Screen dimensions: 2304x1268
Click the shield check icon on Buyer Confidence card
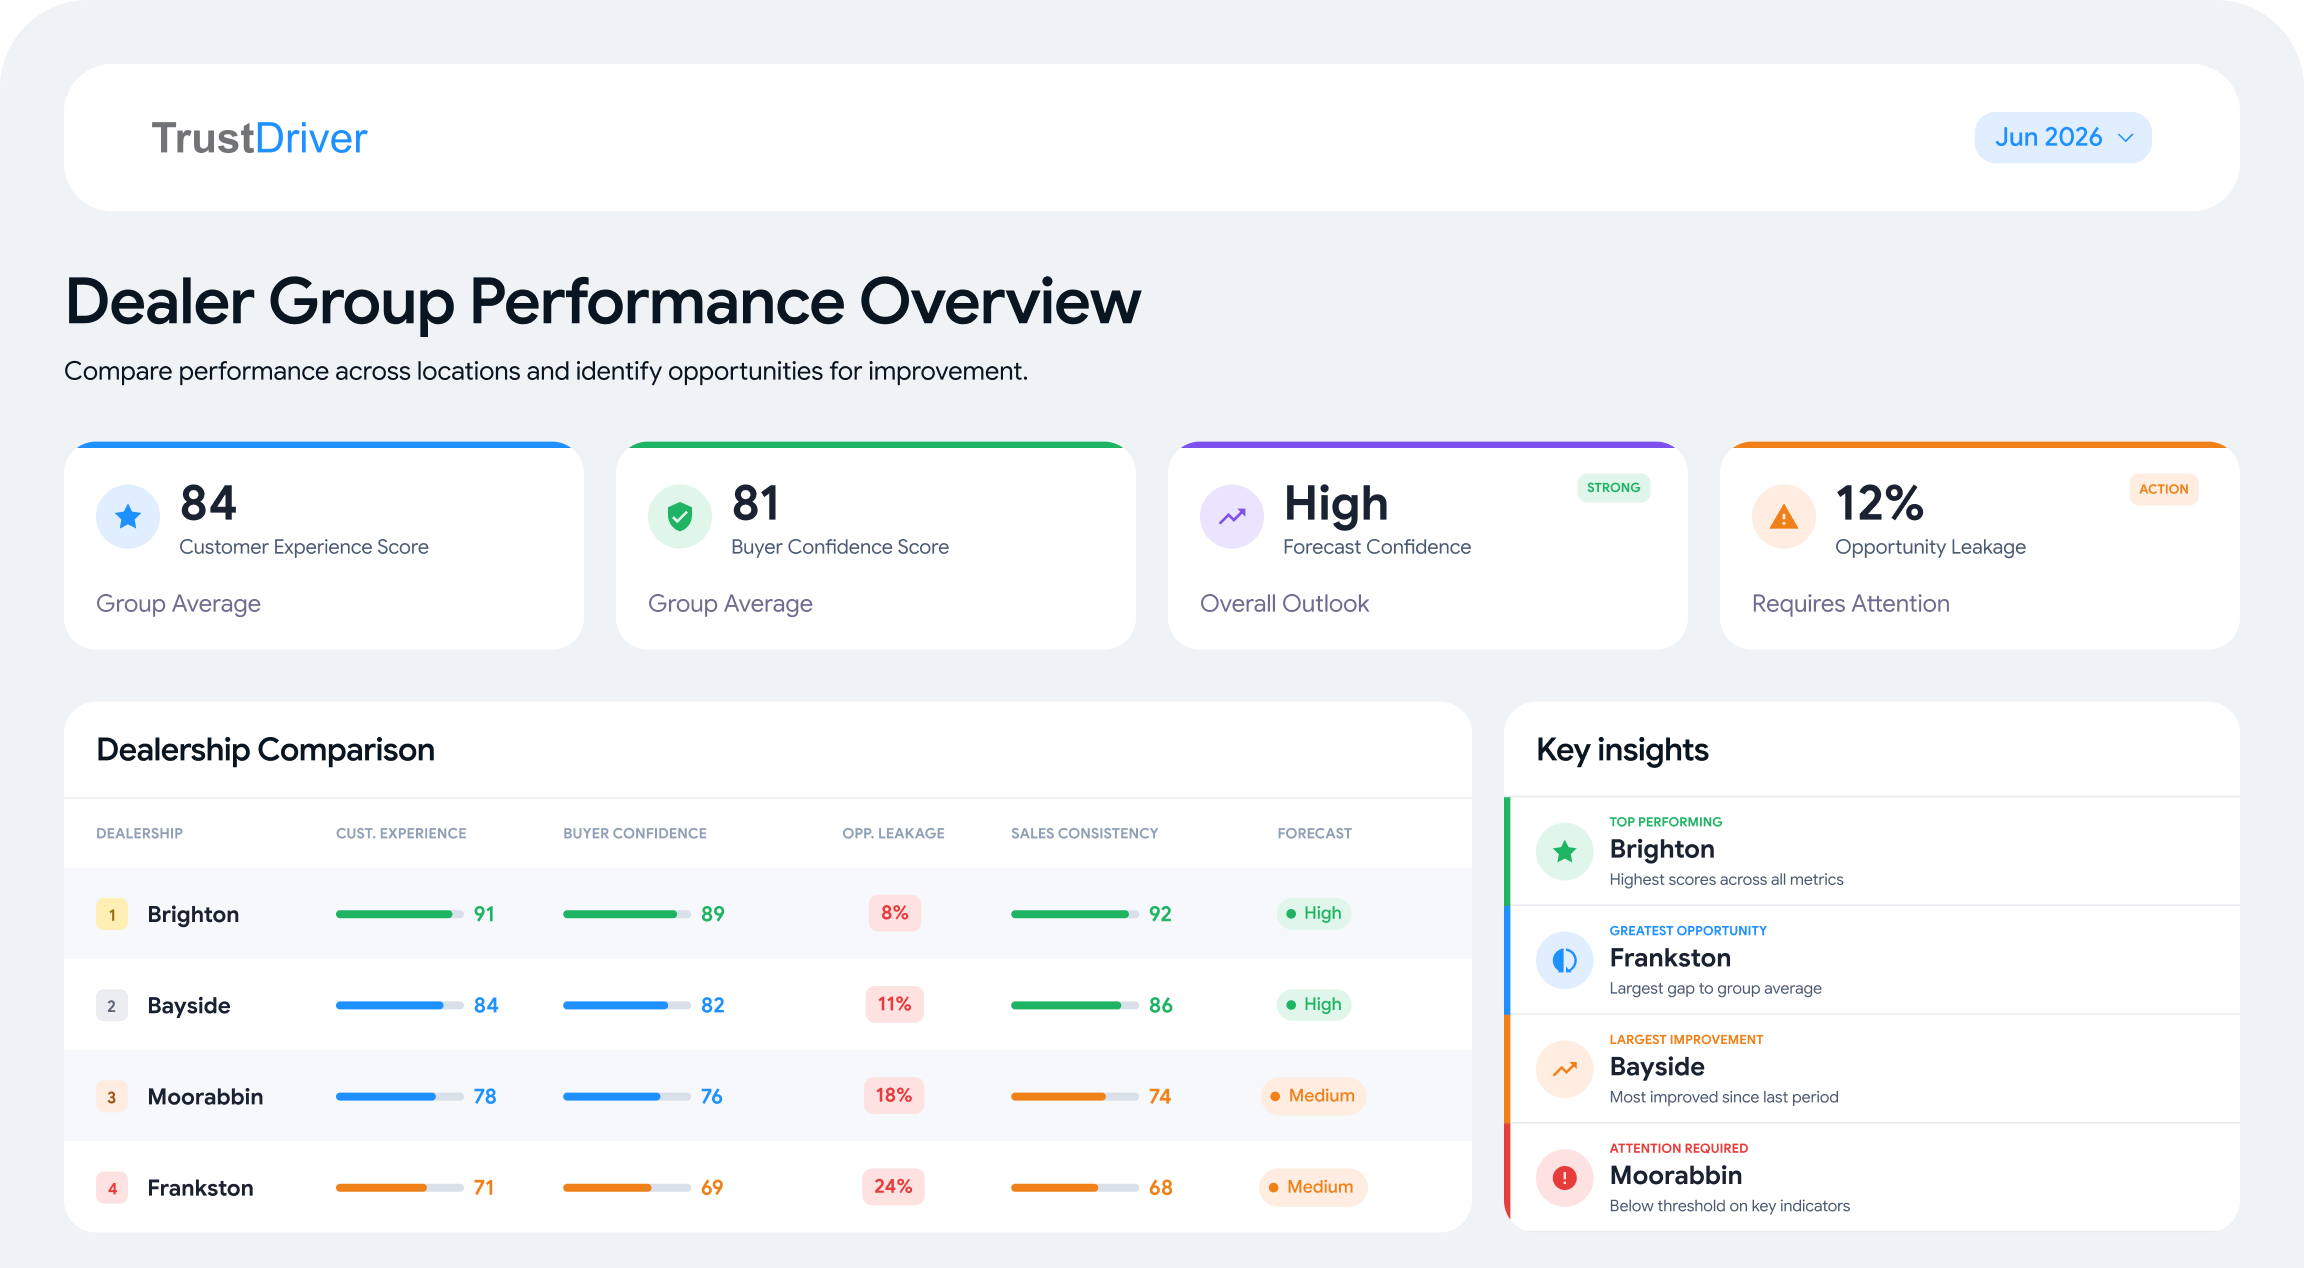(x=680, y=516)
